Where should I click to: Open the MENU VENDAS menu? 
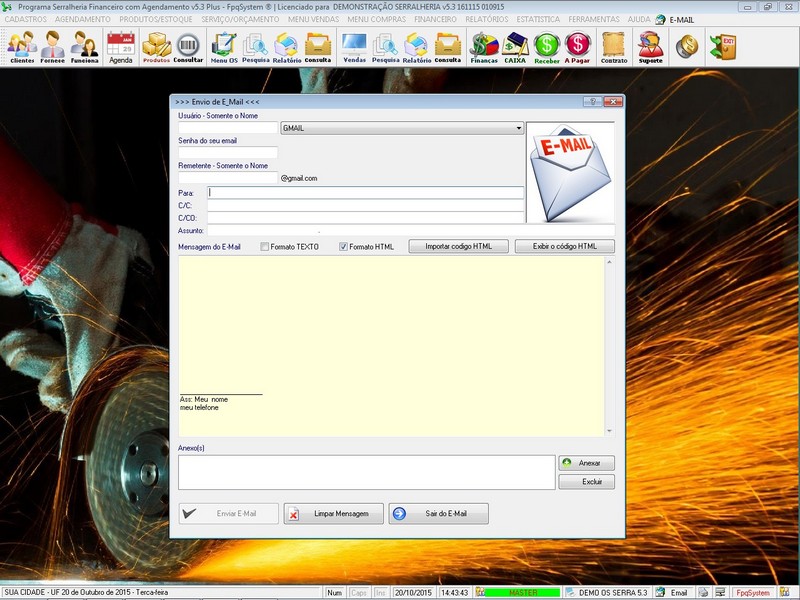point(313,19)
